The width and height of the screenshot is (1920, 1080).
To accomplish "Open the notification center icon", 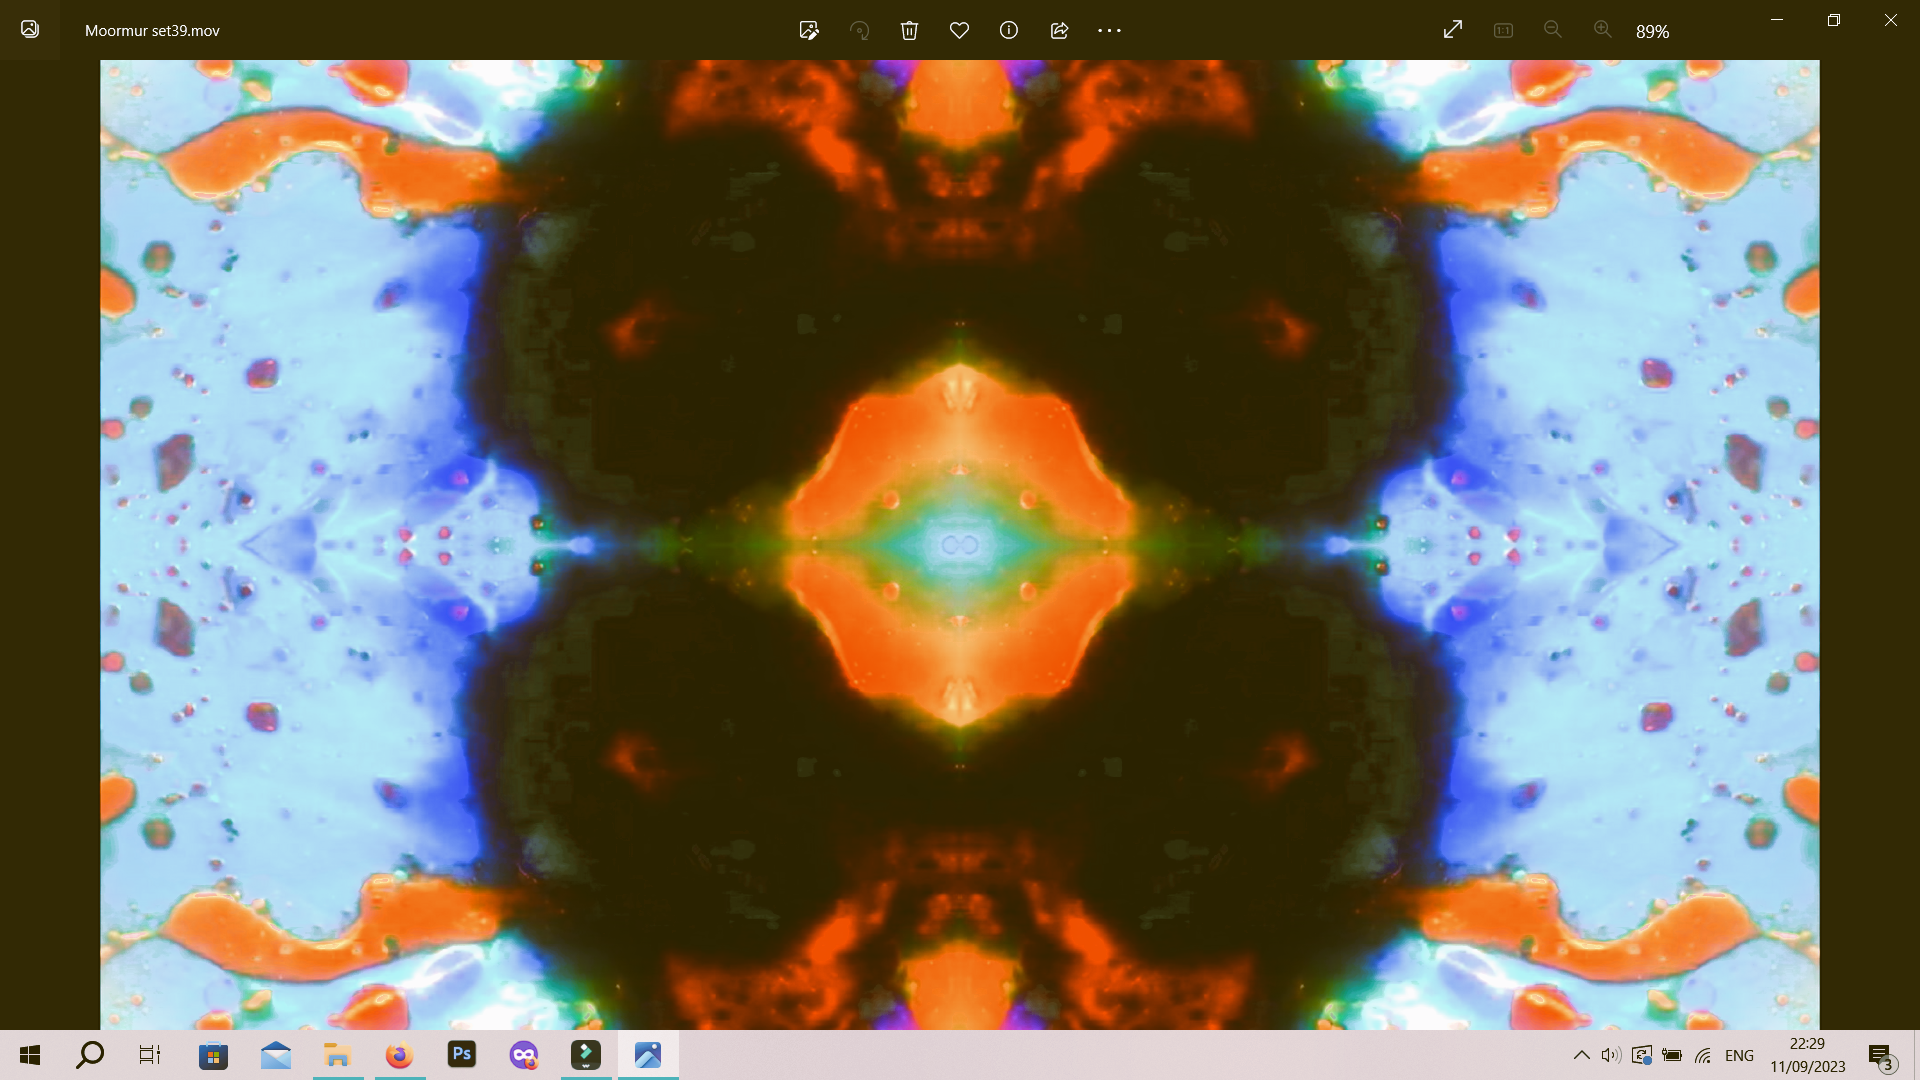I will pos(1880,1056).
